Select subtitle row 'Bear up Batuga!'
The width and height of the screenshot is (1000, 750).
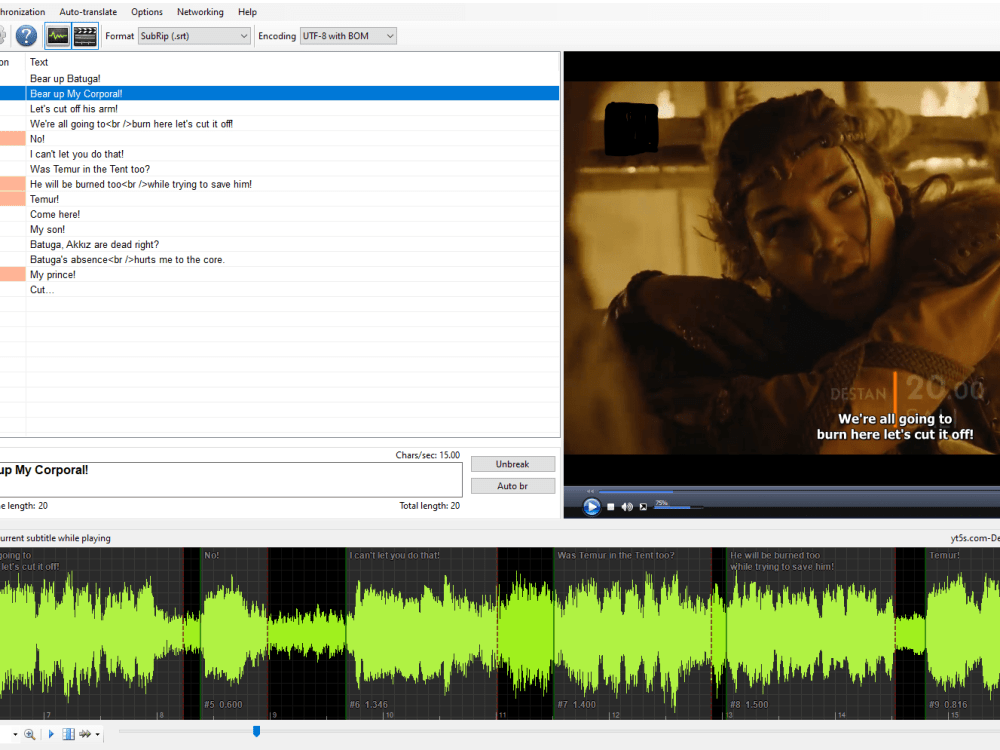pyautogui.click(x=279, y=78)
